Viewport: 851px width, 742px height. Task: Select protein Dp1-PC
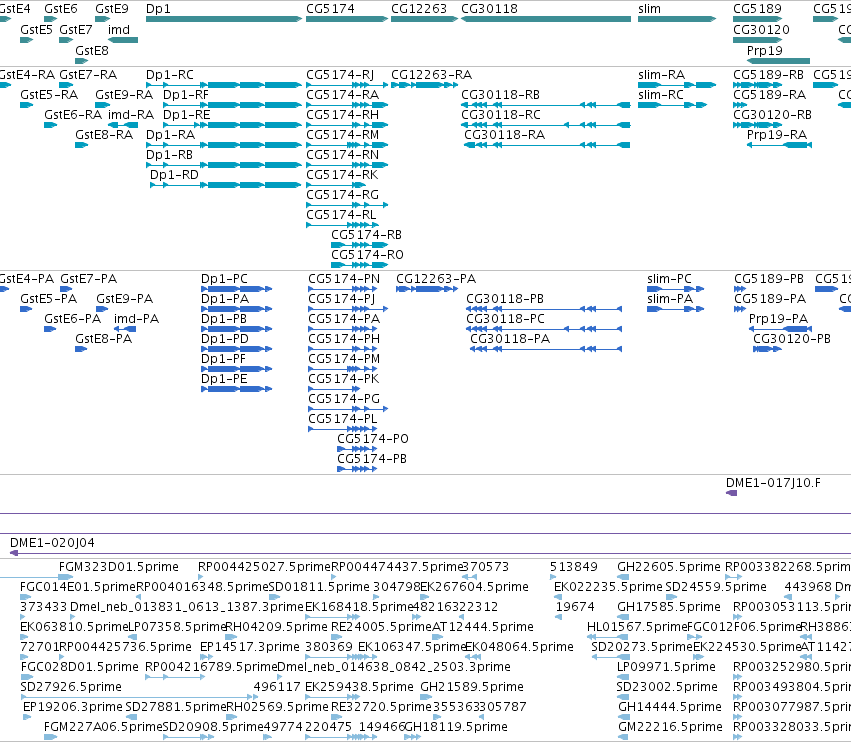(224, 278)
